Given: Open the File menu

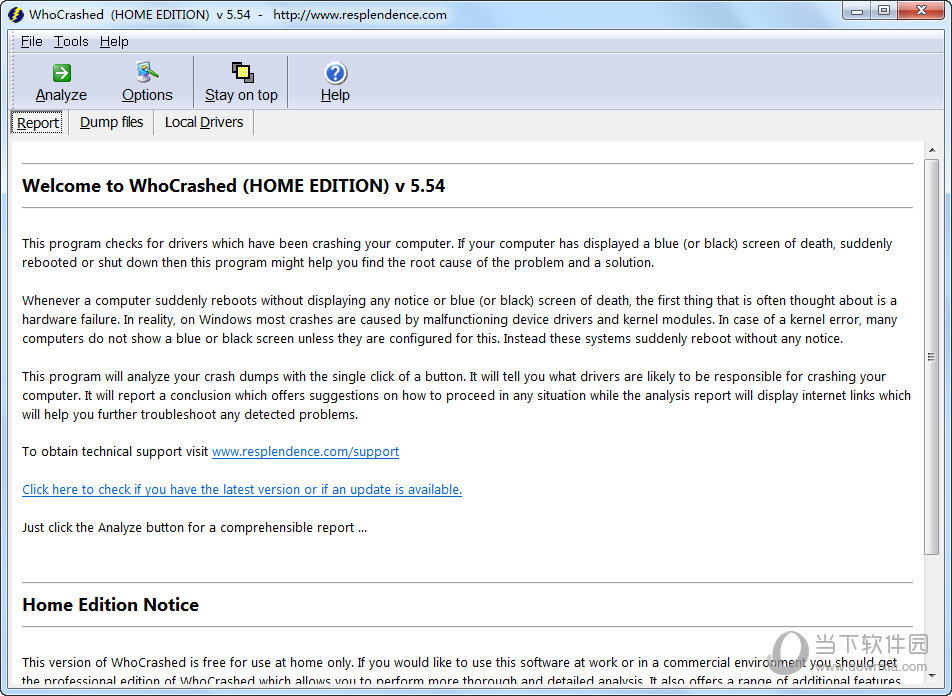Looking at the screenshot, I should tap(32, 41).
